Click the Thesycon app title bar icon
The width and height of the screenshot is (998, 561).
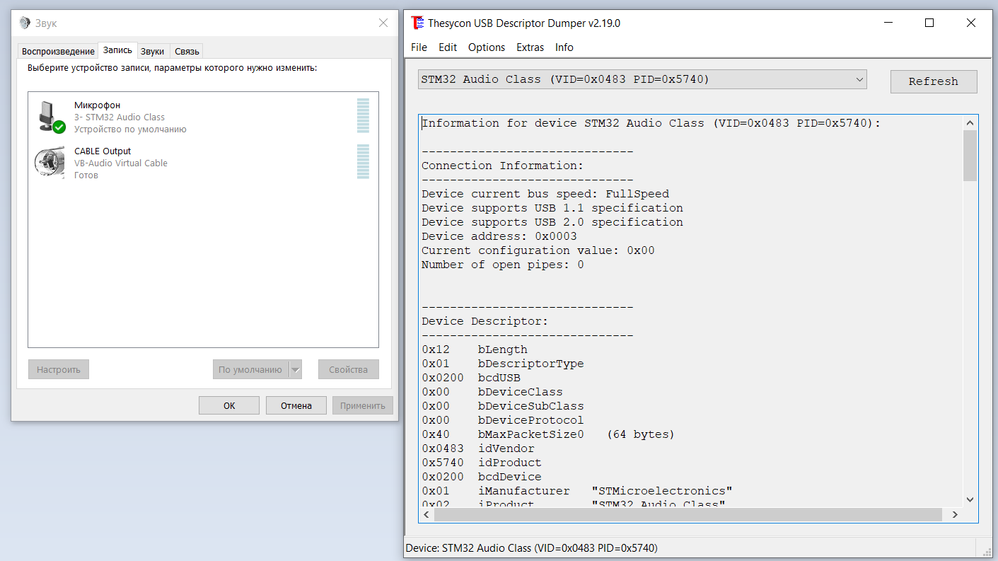pos(418,23)
